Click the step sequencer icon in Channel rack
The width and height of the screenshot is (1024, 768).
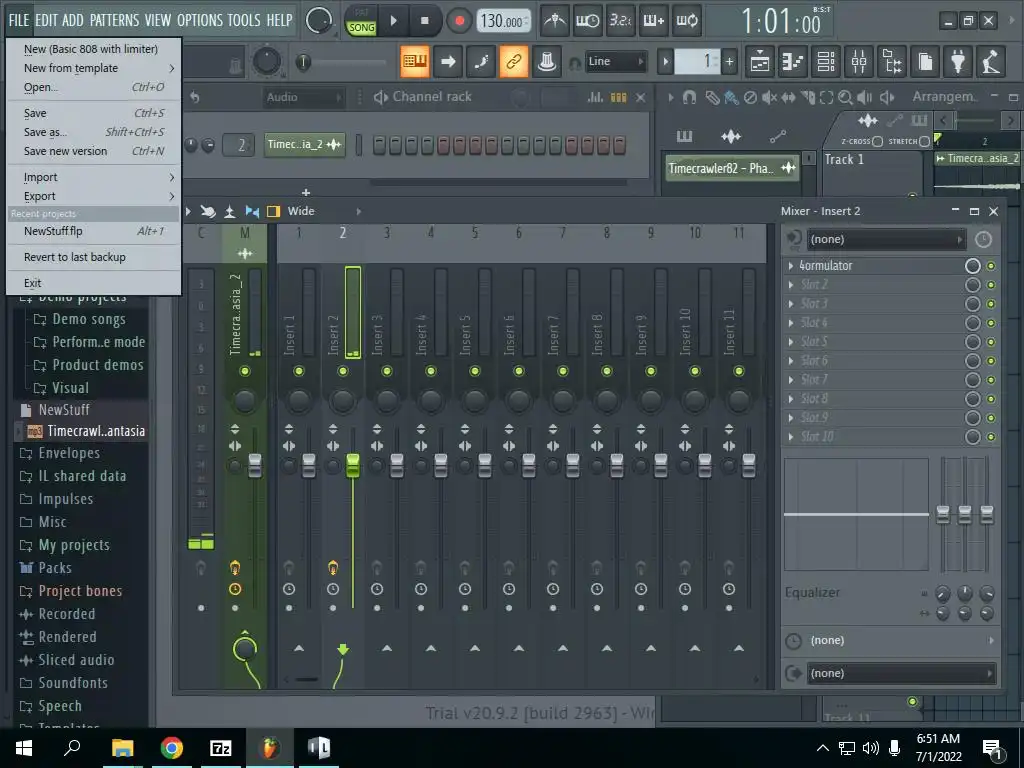[x=618, y=97]
